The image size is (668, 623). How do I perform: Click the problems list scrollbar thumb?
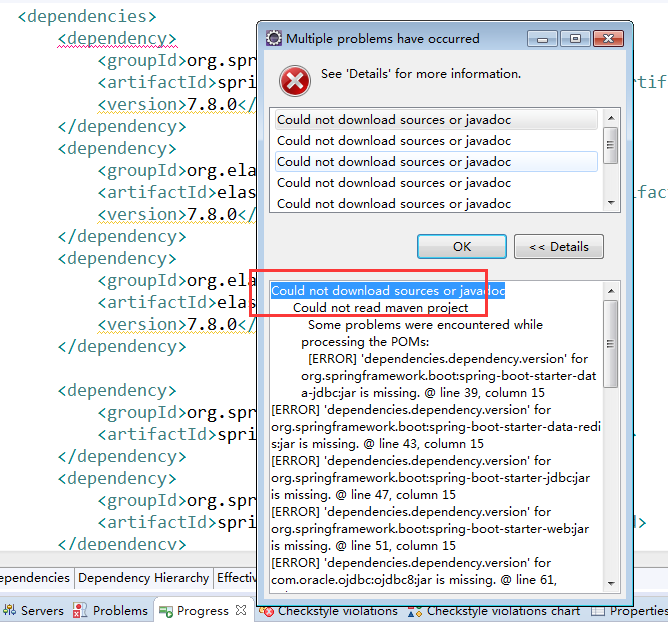coord(611,145)
